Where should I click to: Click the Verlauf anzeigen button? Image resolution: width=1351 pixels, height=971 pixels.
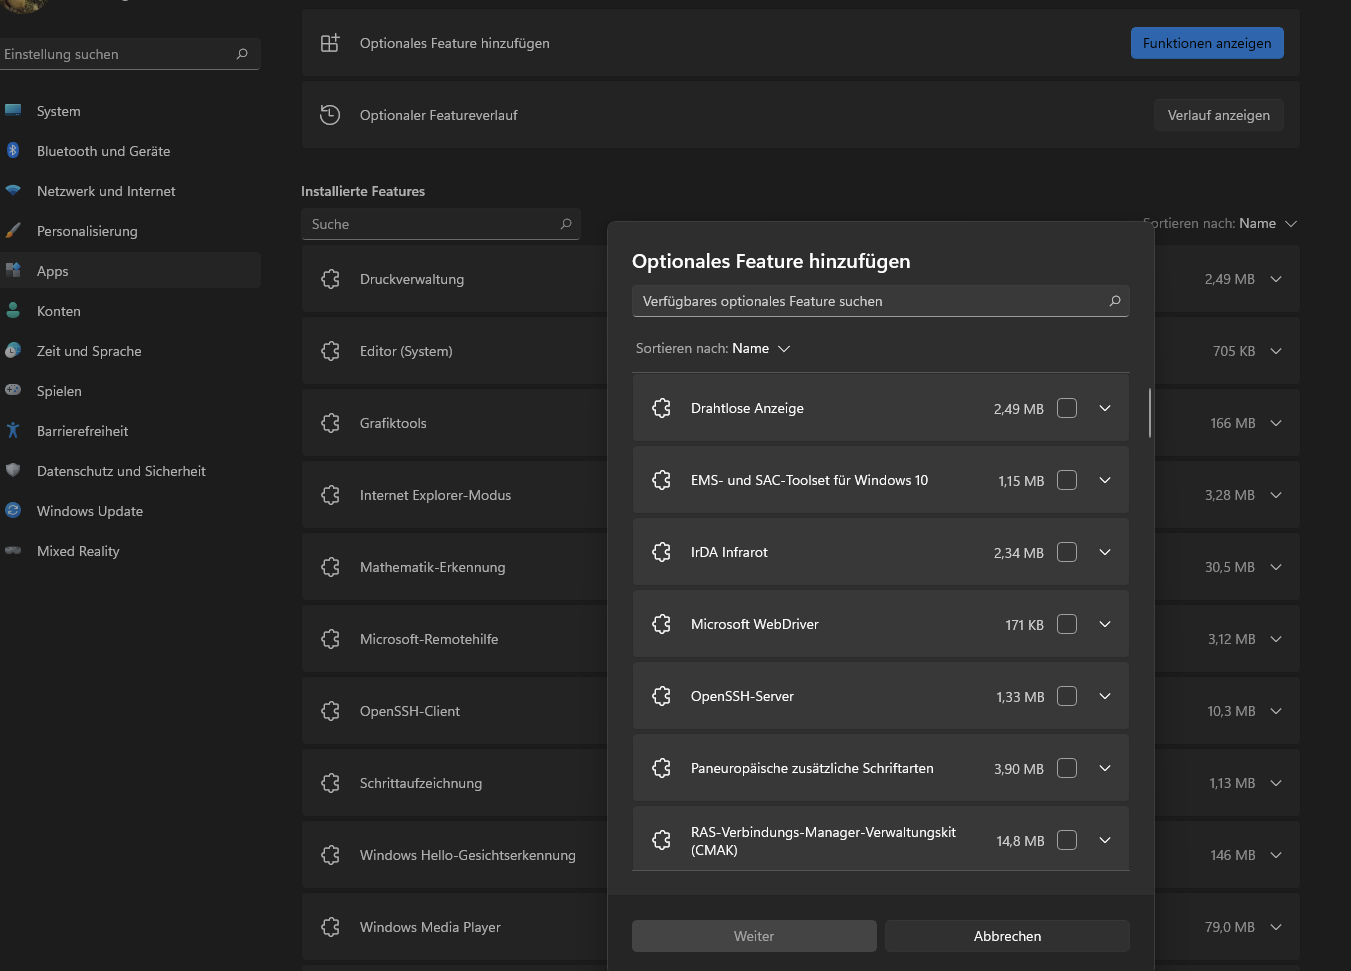[1218, 115]
